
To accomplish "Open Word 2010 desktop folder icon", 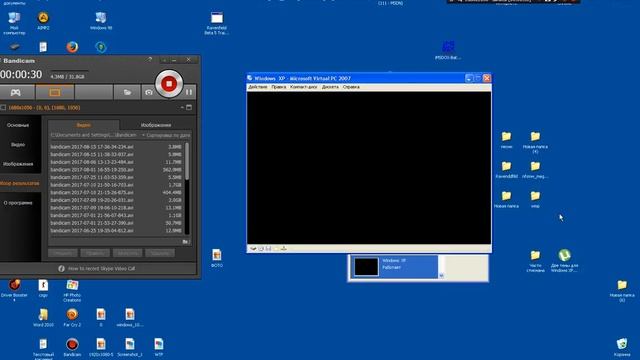I will coord(43,318).
